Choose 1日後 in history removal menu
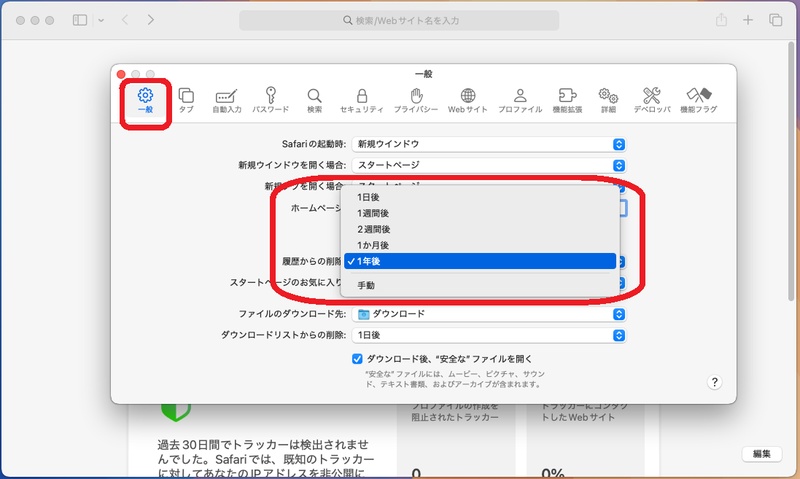Image resolution: width=800 pixels, height=479 pixels. click(480, 197)
